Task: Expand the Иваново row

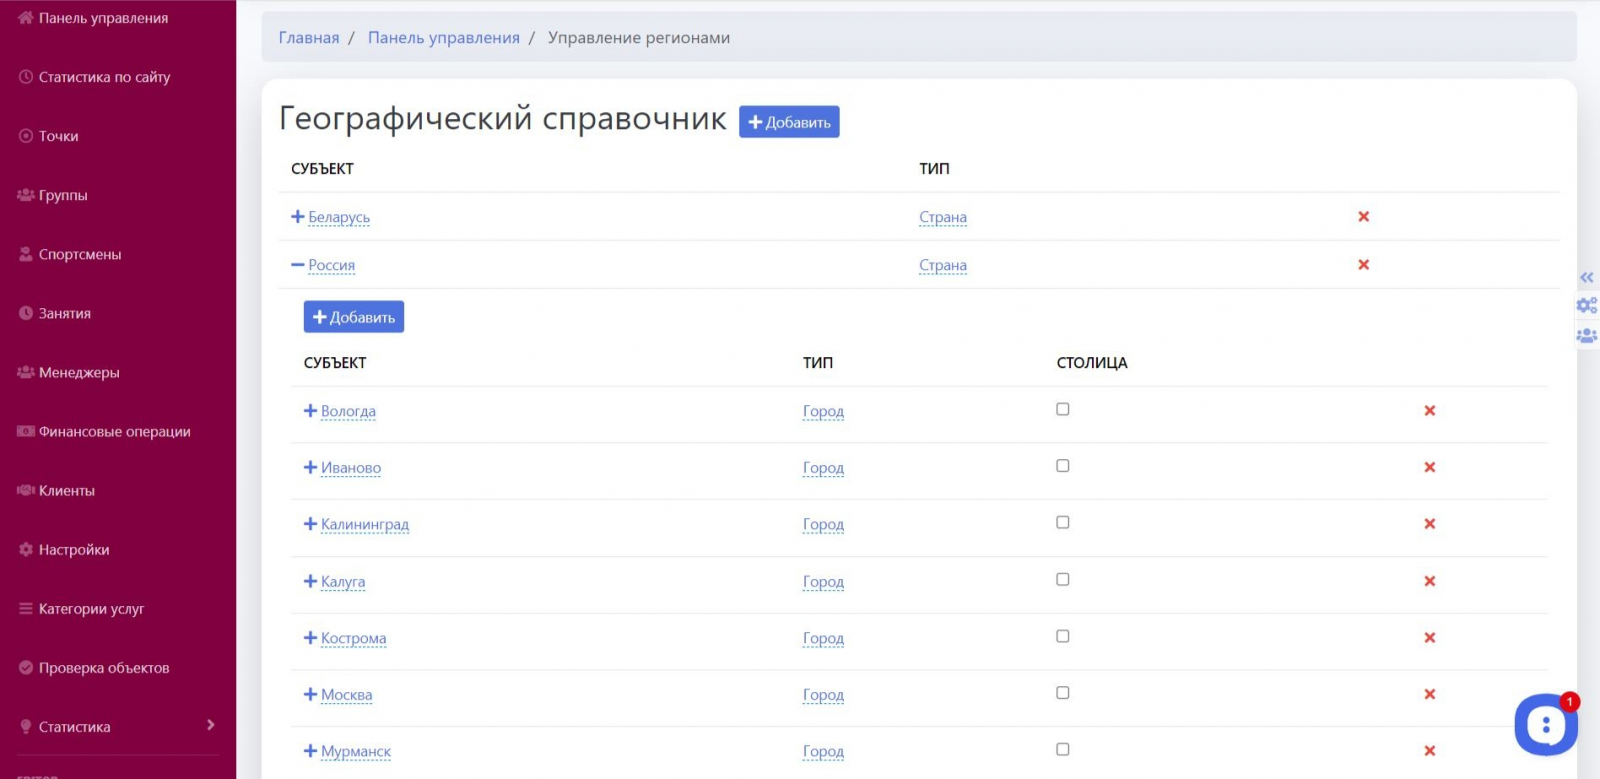Action: (310, 467)
